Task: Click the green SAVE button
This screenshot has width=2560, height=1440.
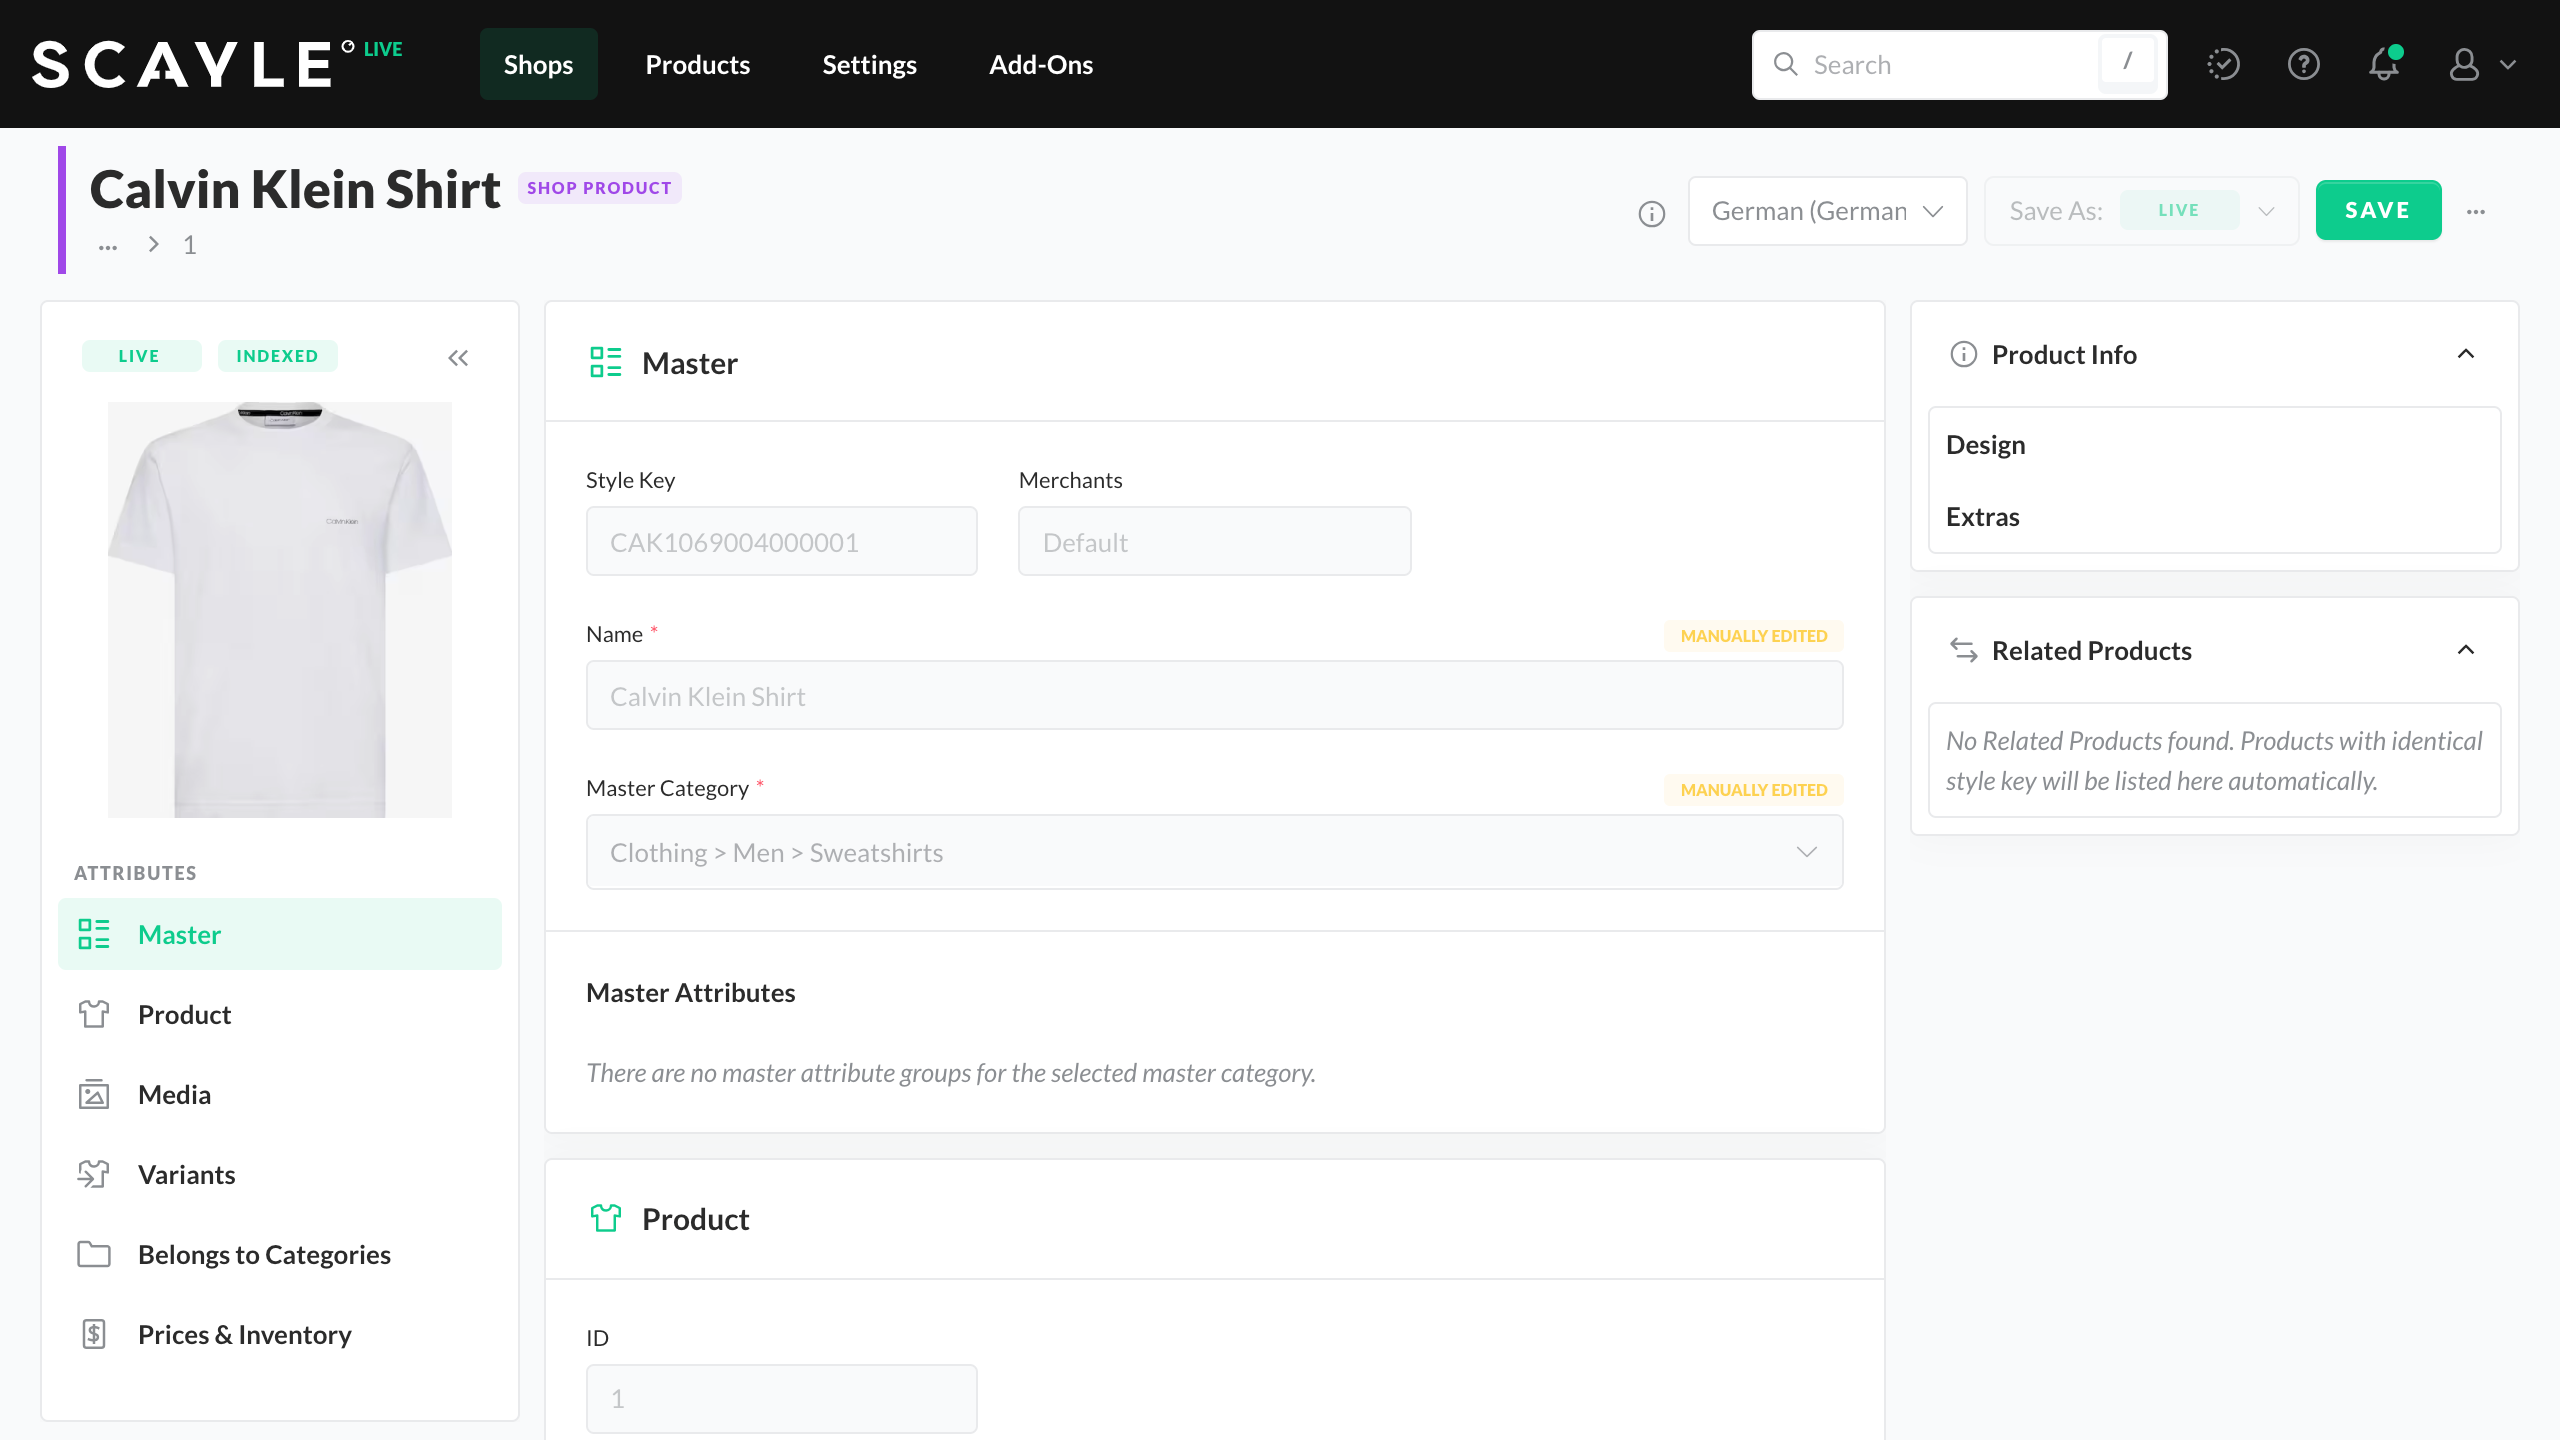Action: [2378, 210]
